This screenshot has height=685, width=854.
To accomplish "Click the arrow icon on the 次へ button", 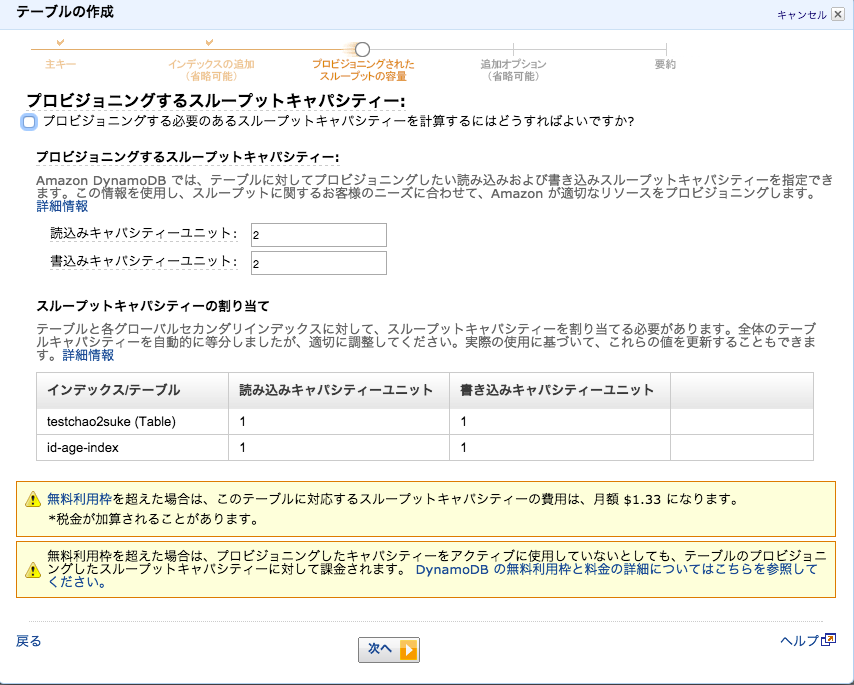I will [x=407, y=650].
